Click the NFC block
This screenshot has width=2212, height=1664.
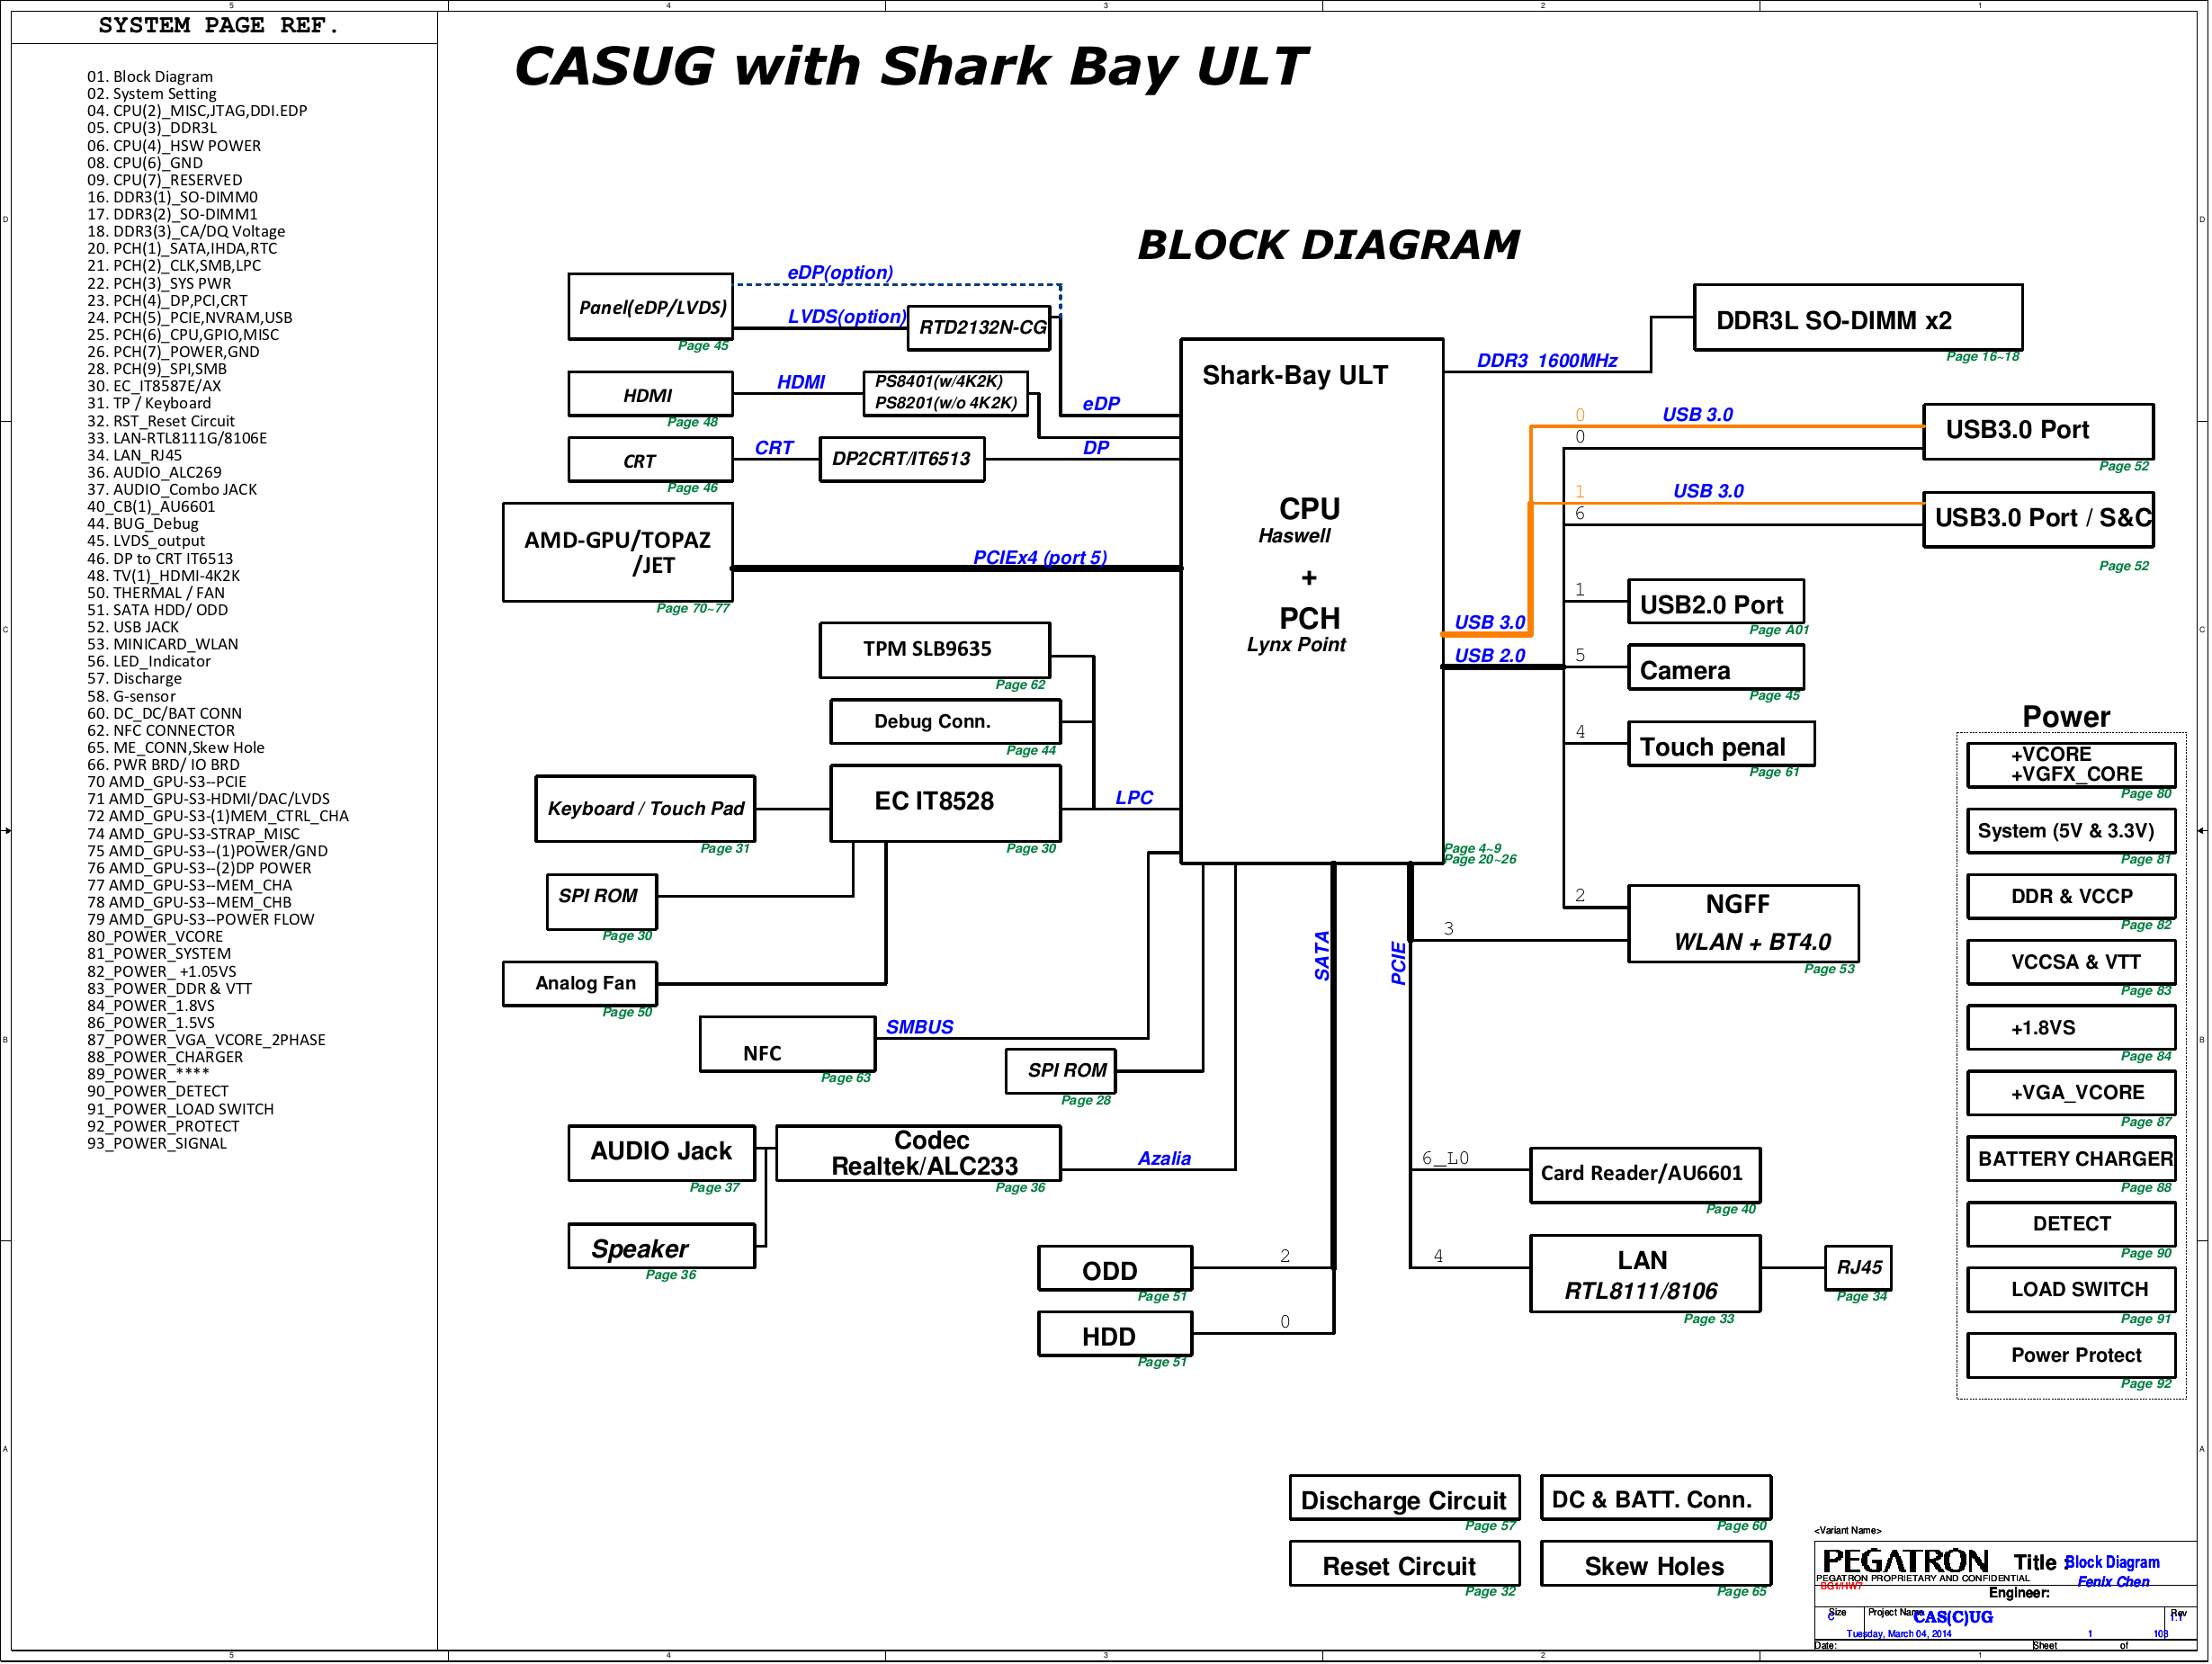pyautogui.click(x=788, y=1045)
